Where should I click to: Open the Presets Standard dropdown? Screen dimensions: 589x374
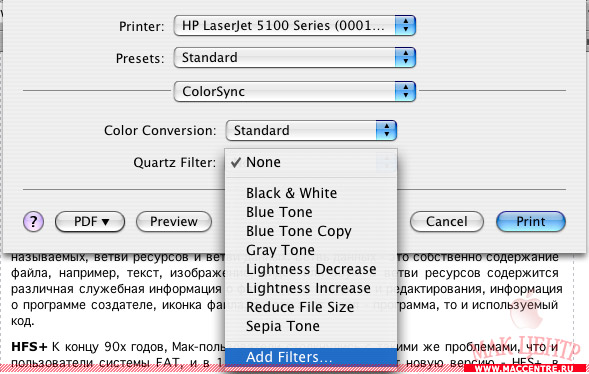point(294,58)
